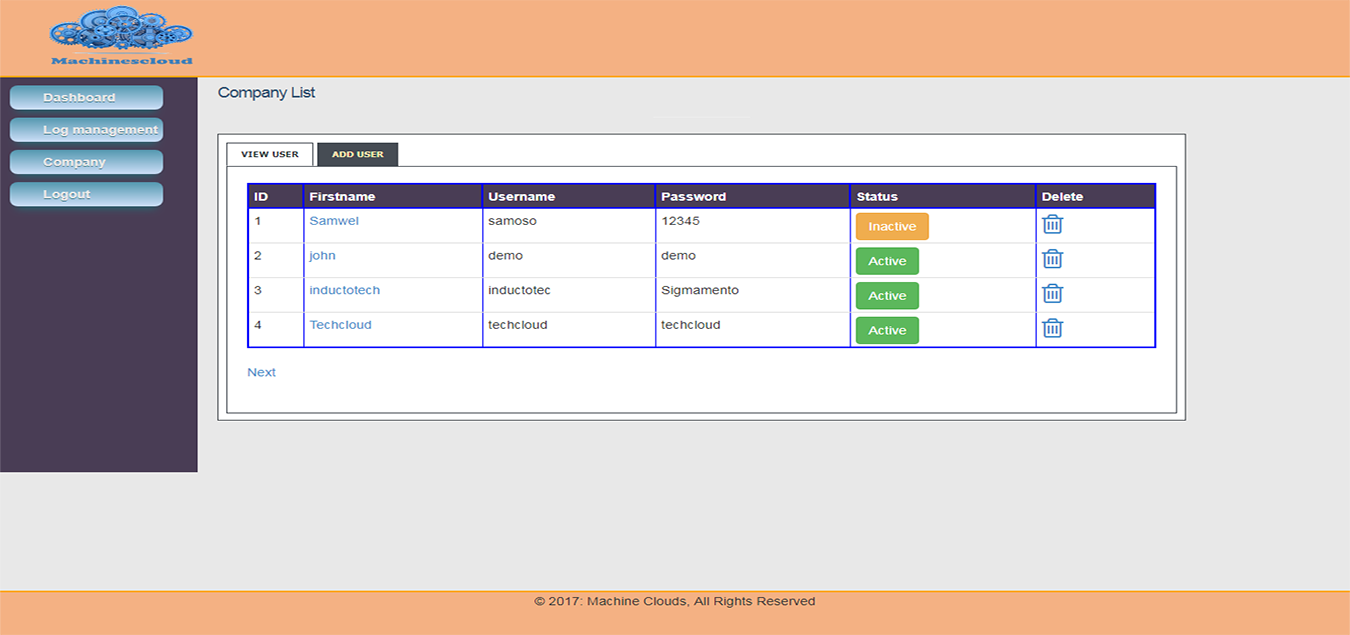Switch inductotech's Active status button
Image resolution: width=1350 pixels, height=635 pixels.
886,296
